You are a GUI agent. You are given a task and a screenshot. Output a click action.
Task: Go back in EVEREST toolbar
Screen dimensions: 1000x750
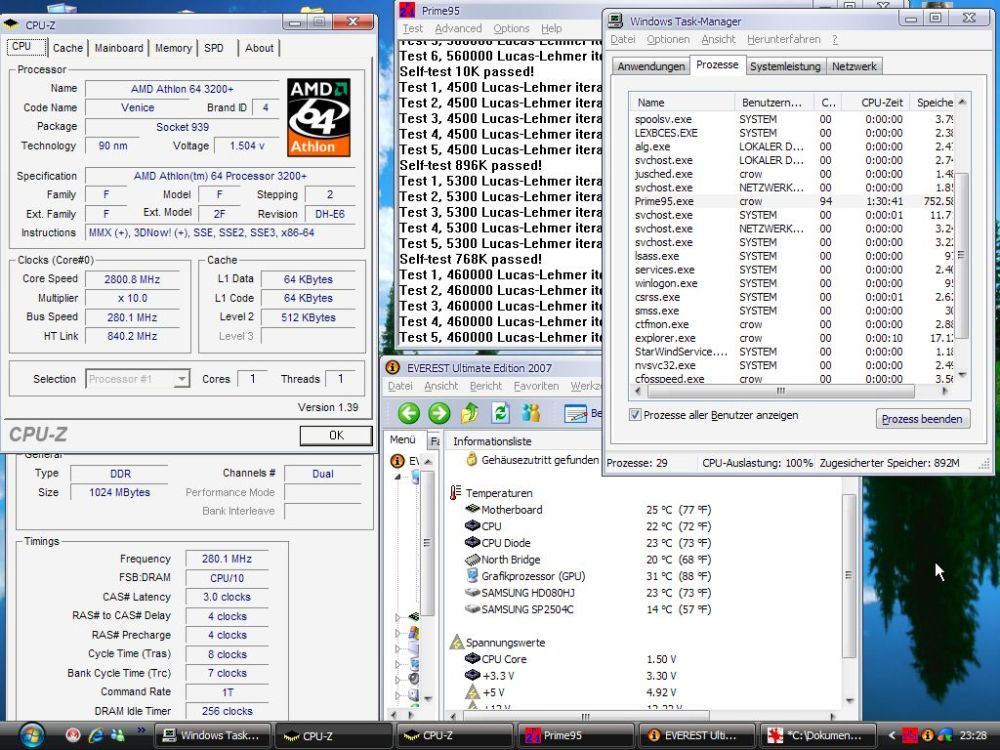tap(409, 413)
